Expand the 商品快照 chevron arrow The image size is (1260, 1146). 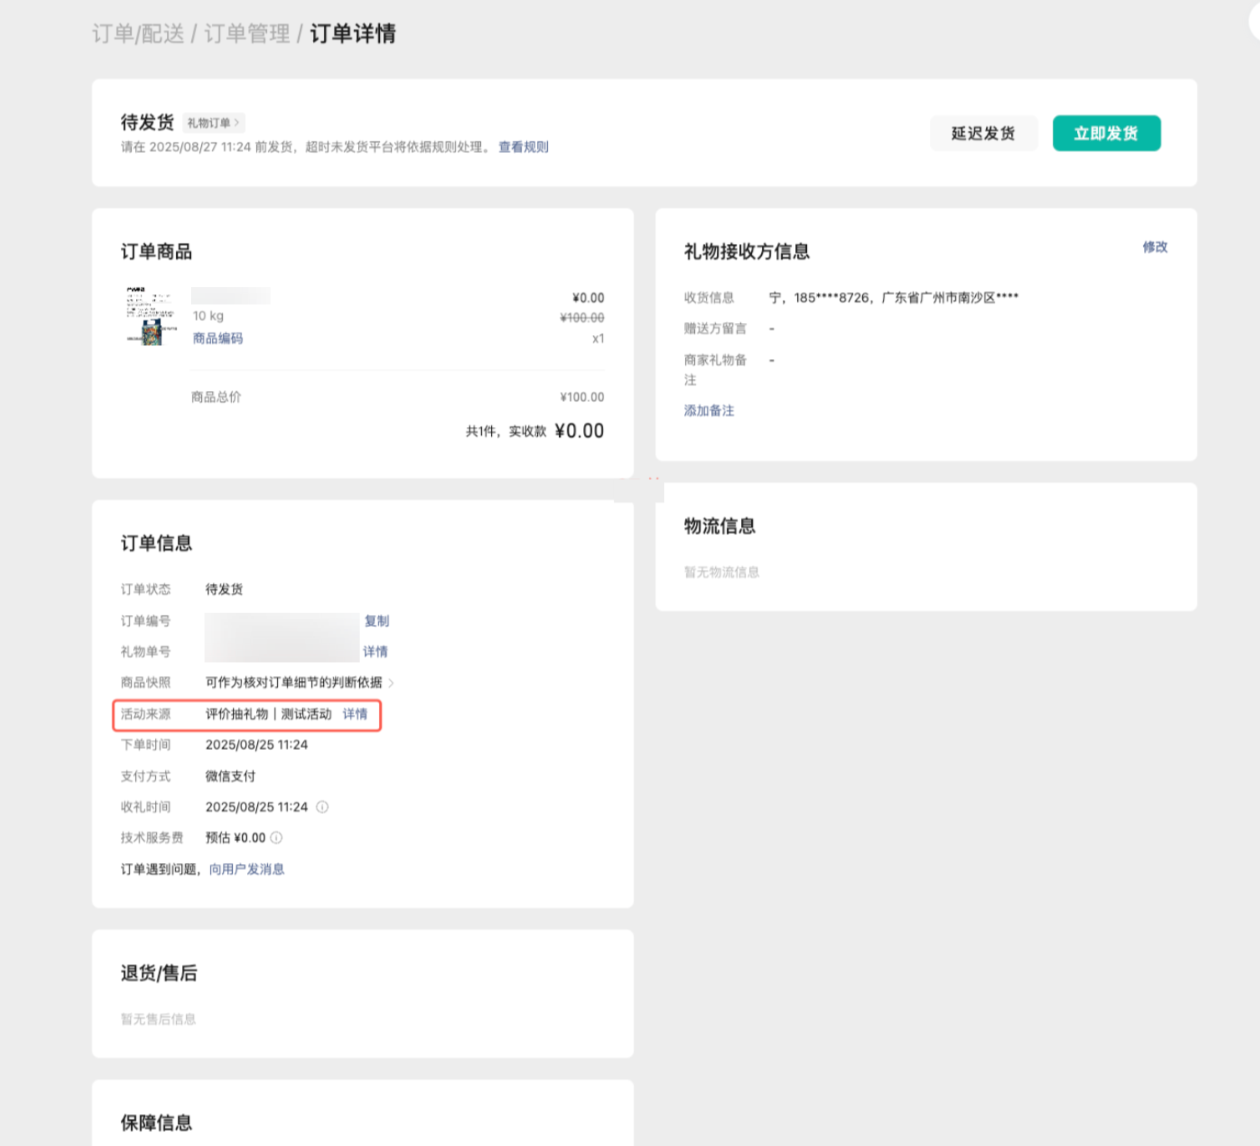(391, 683)
